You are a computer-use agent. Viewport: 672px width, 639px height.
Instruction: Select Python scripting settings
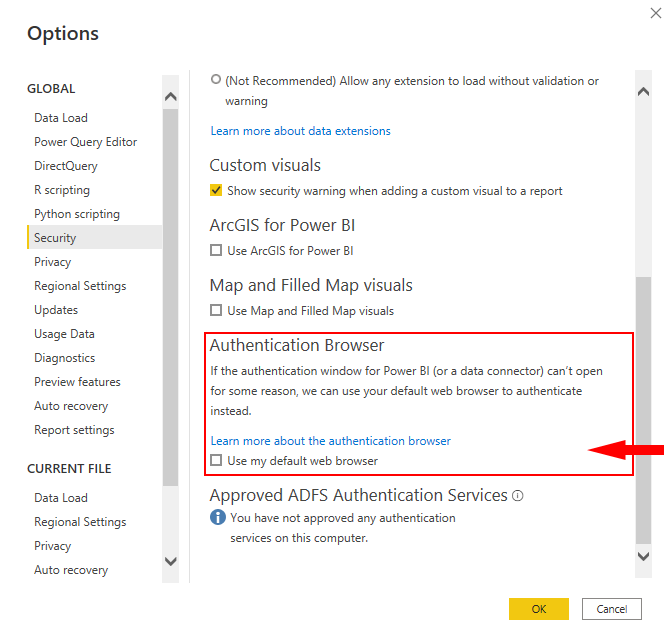[77, 214]
